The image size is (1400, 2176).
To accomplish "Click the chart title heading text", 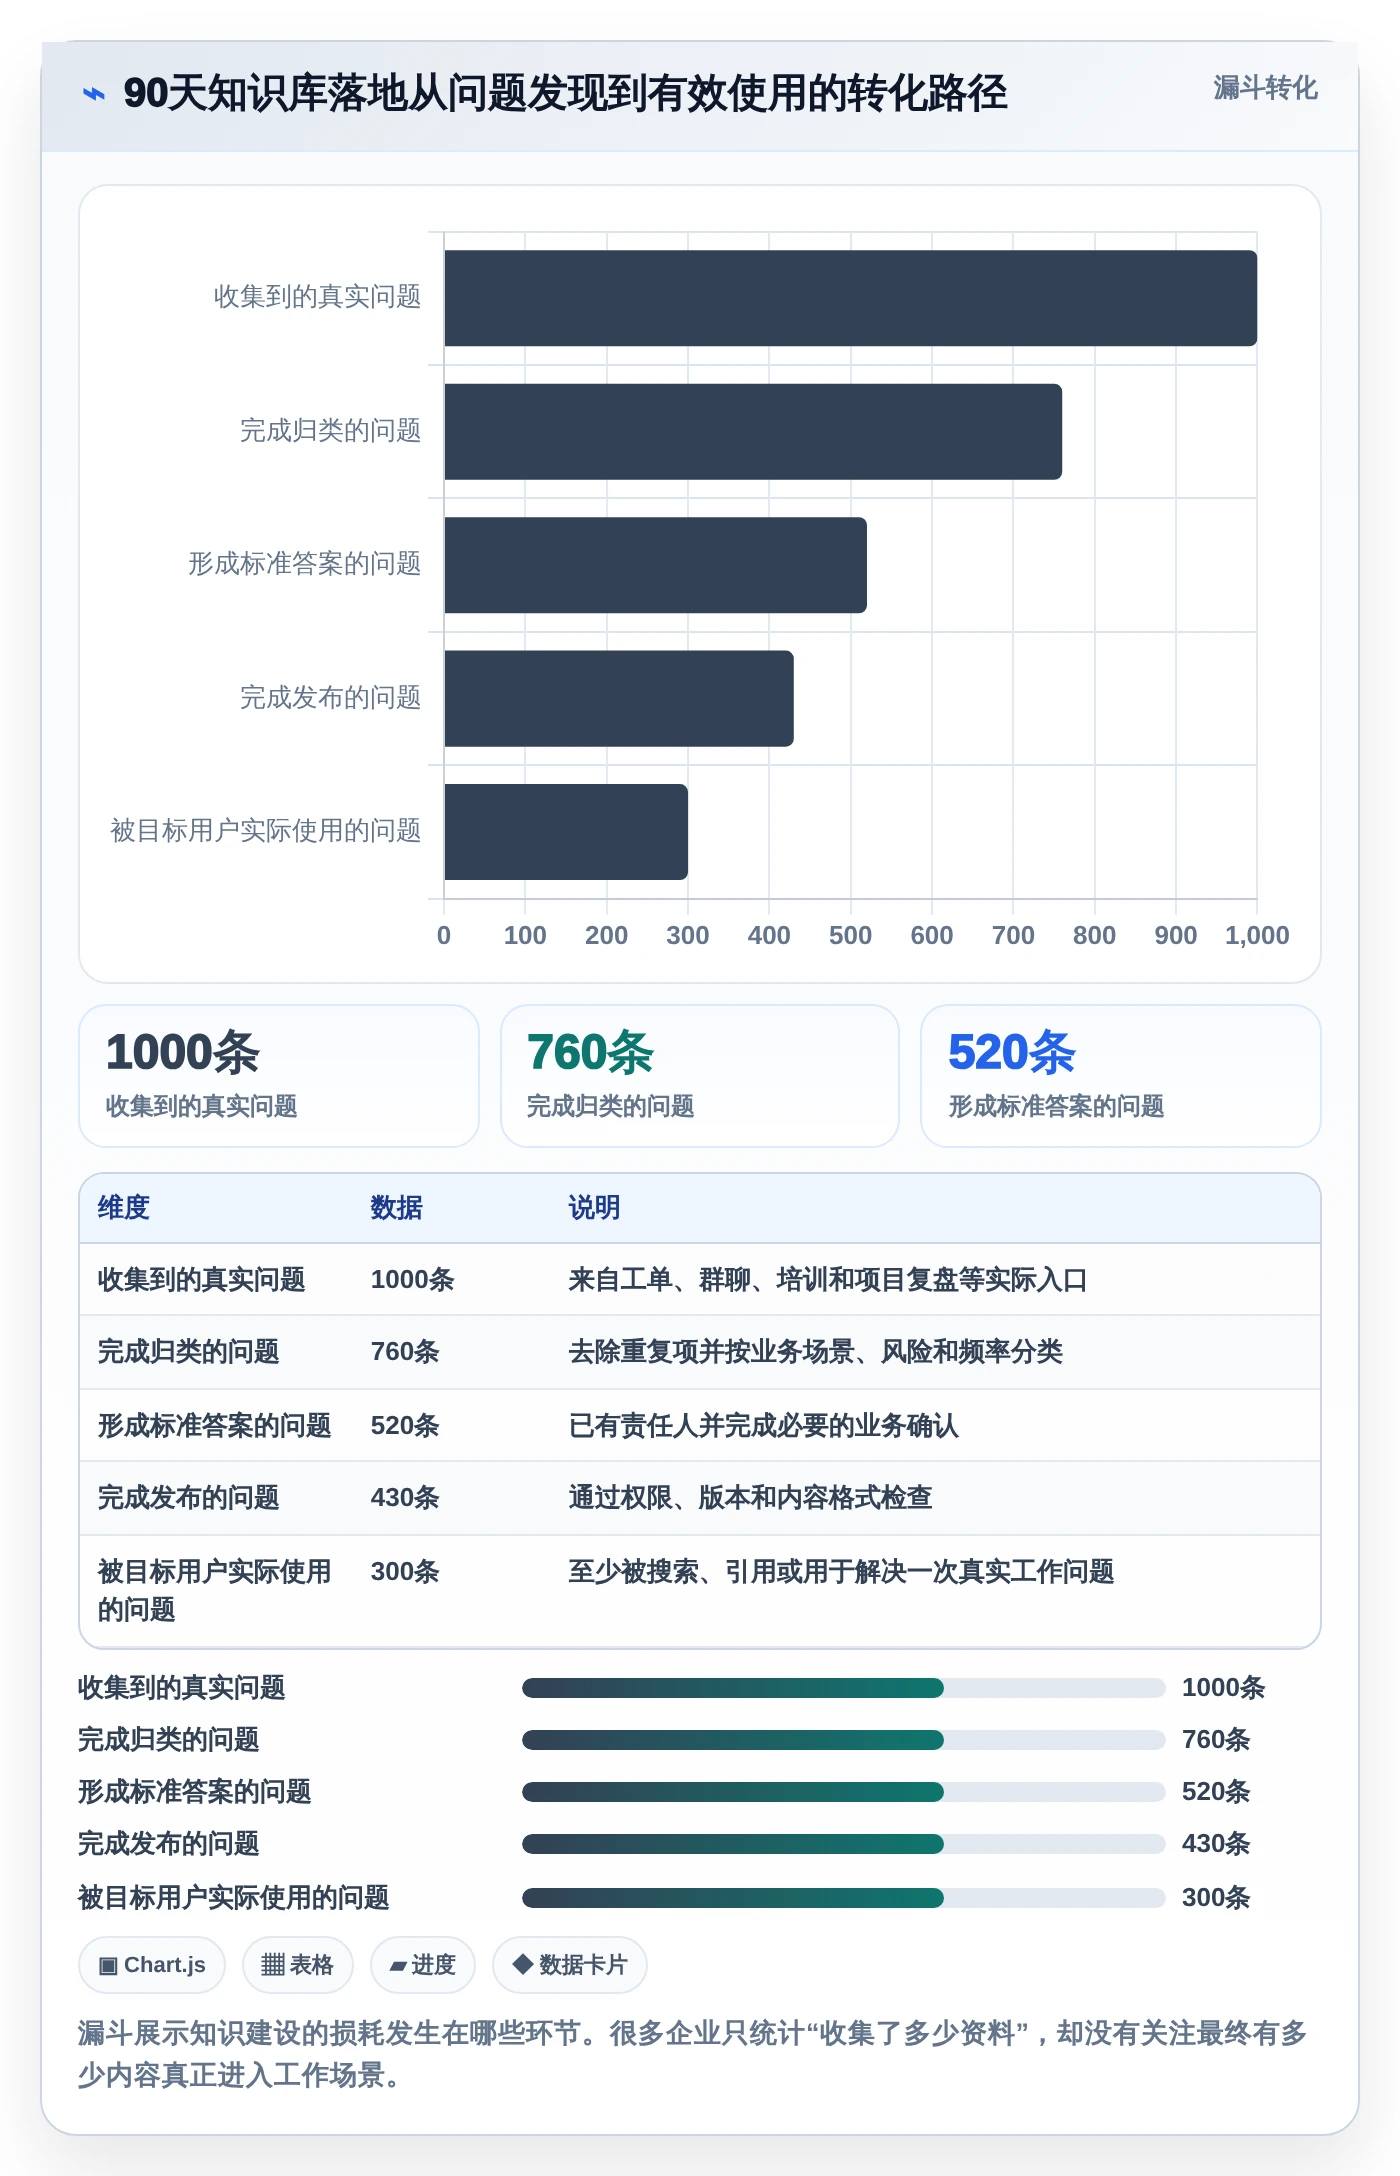I will point(565,93).
